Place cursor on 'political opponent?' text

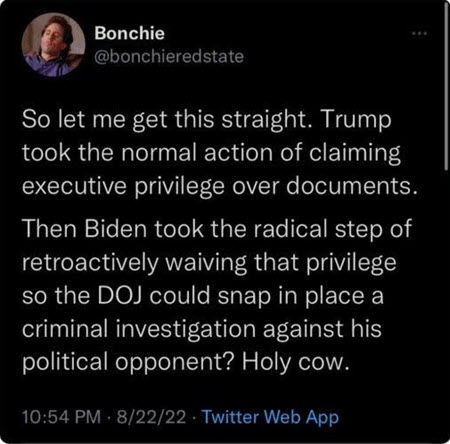tap(127, 362)
